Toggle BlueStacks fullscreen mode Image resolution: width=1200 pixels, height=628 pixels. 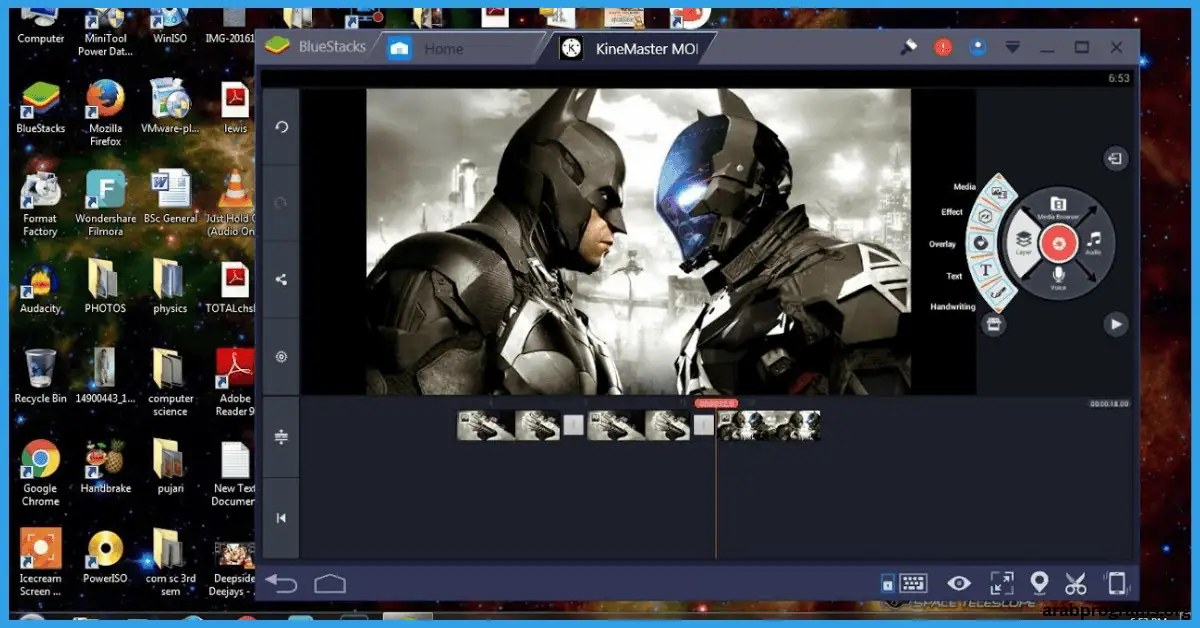1001,583
